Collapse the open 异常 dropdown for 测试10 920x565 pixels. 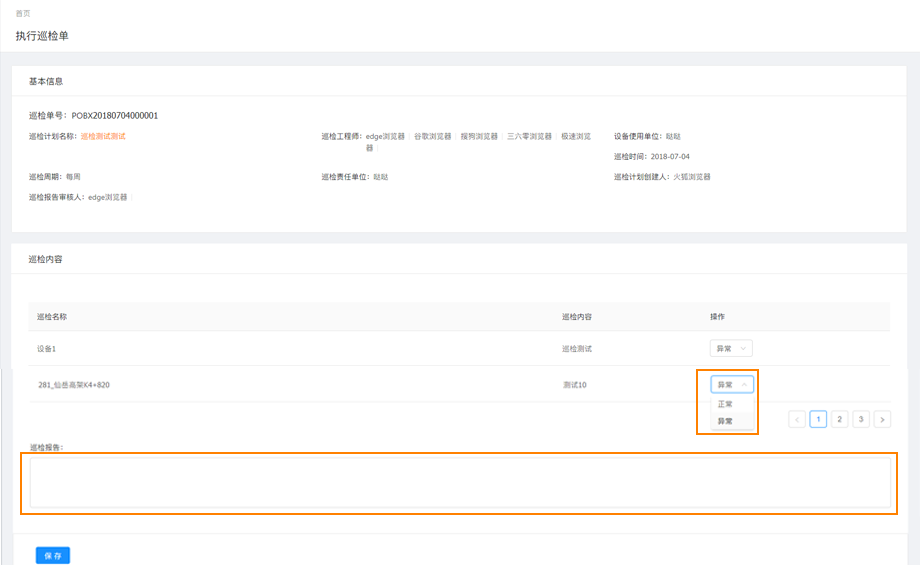pos(732,384)
